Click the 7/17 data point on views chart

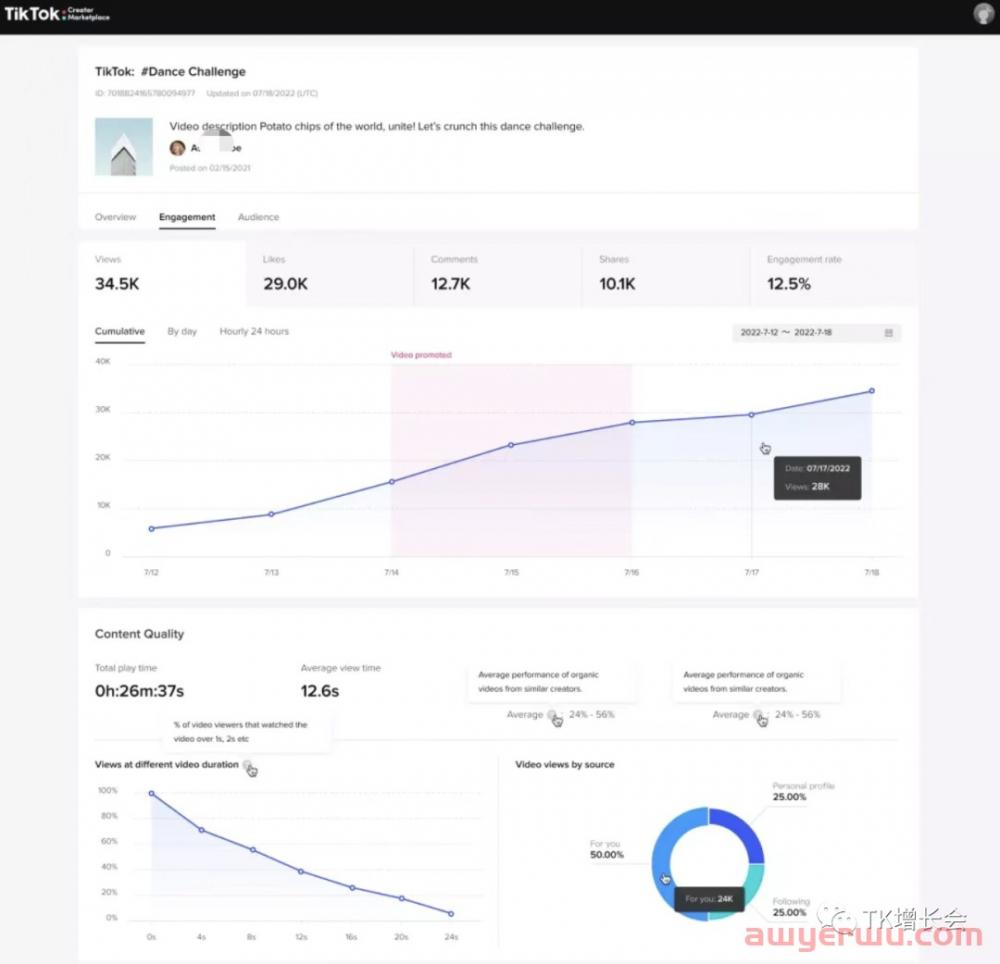(x=751, y=415)
